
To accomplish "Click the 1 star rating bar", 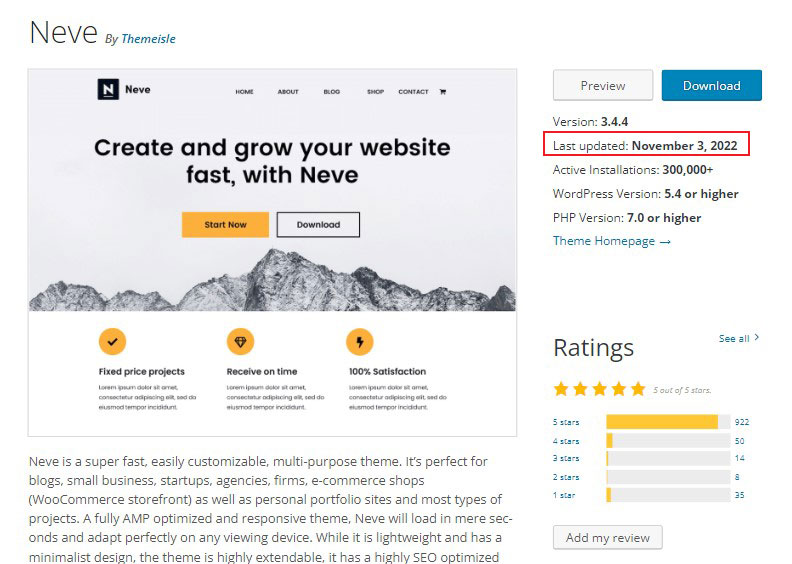I will click(668, 495).
